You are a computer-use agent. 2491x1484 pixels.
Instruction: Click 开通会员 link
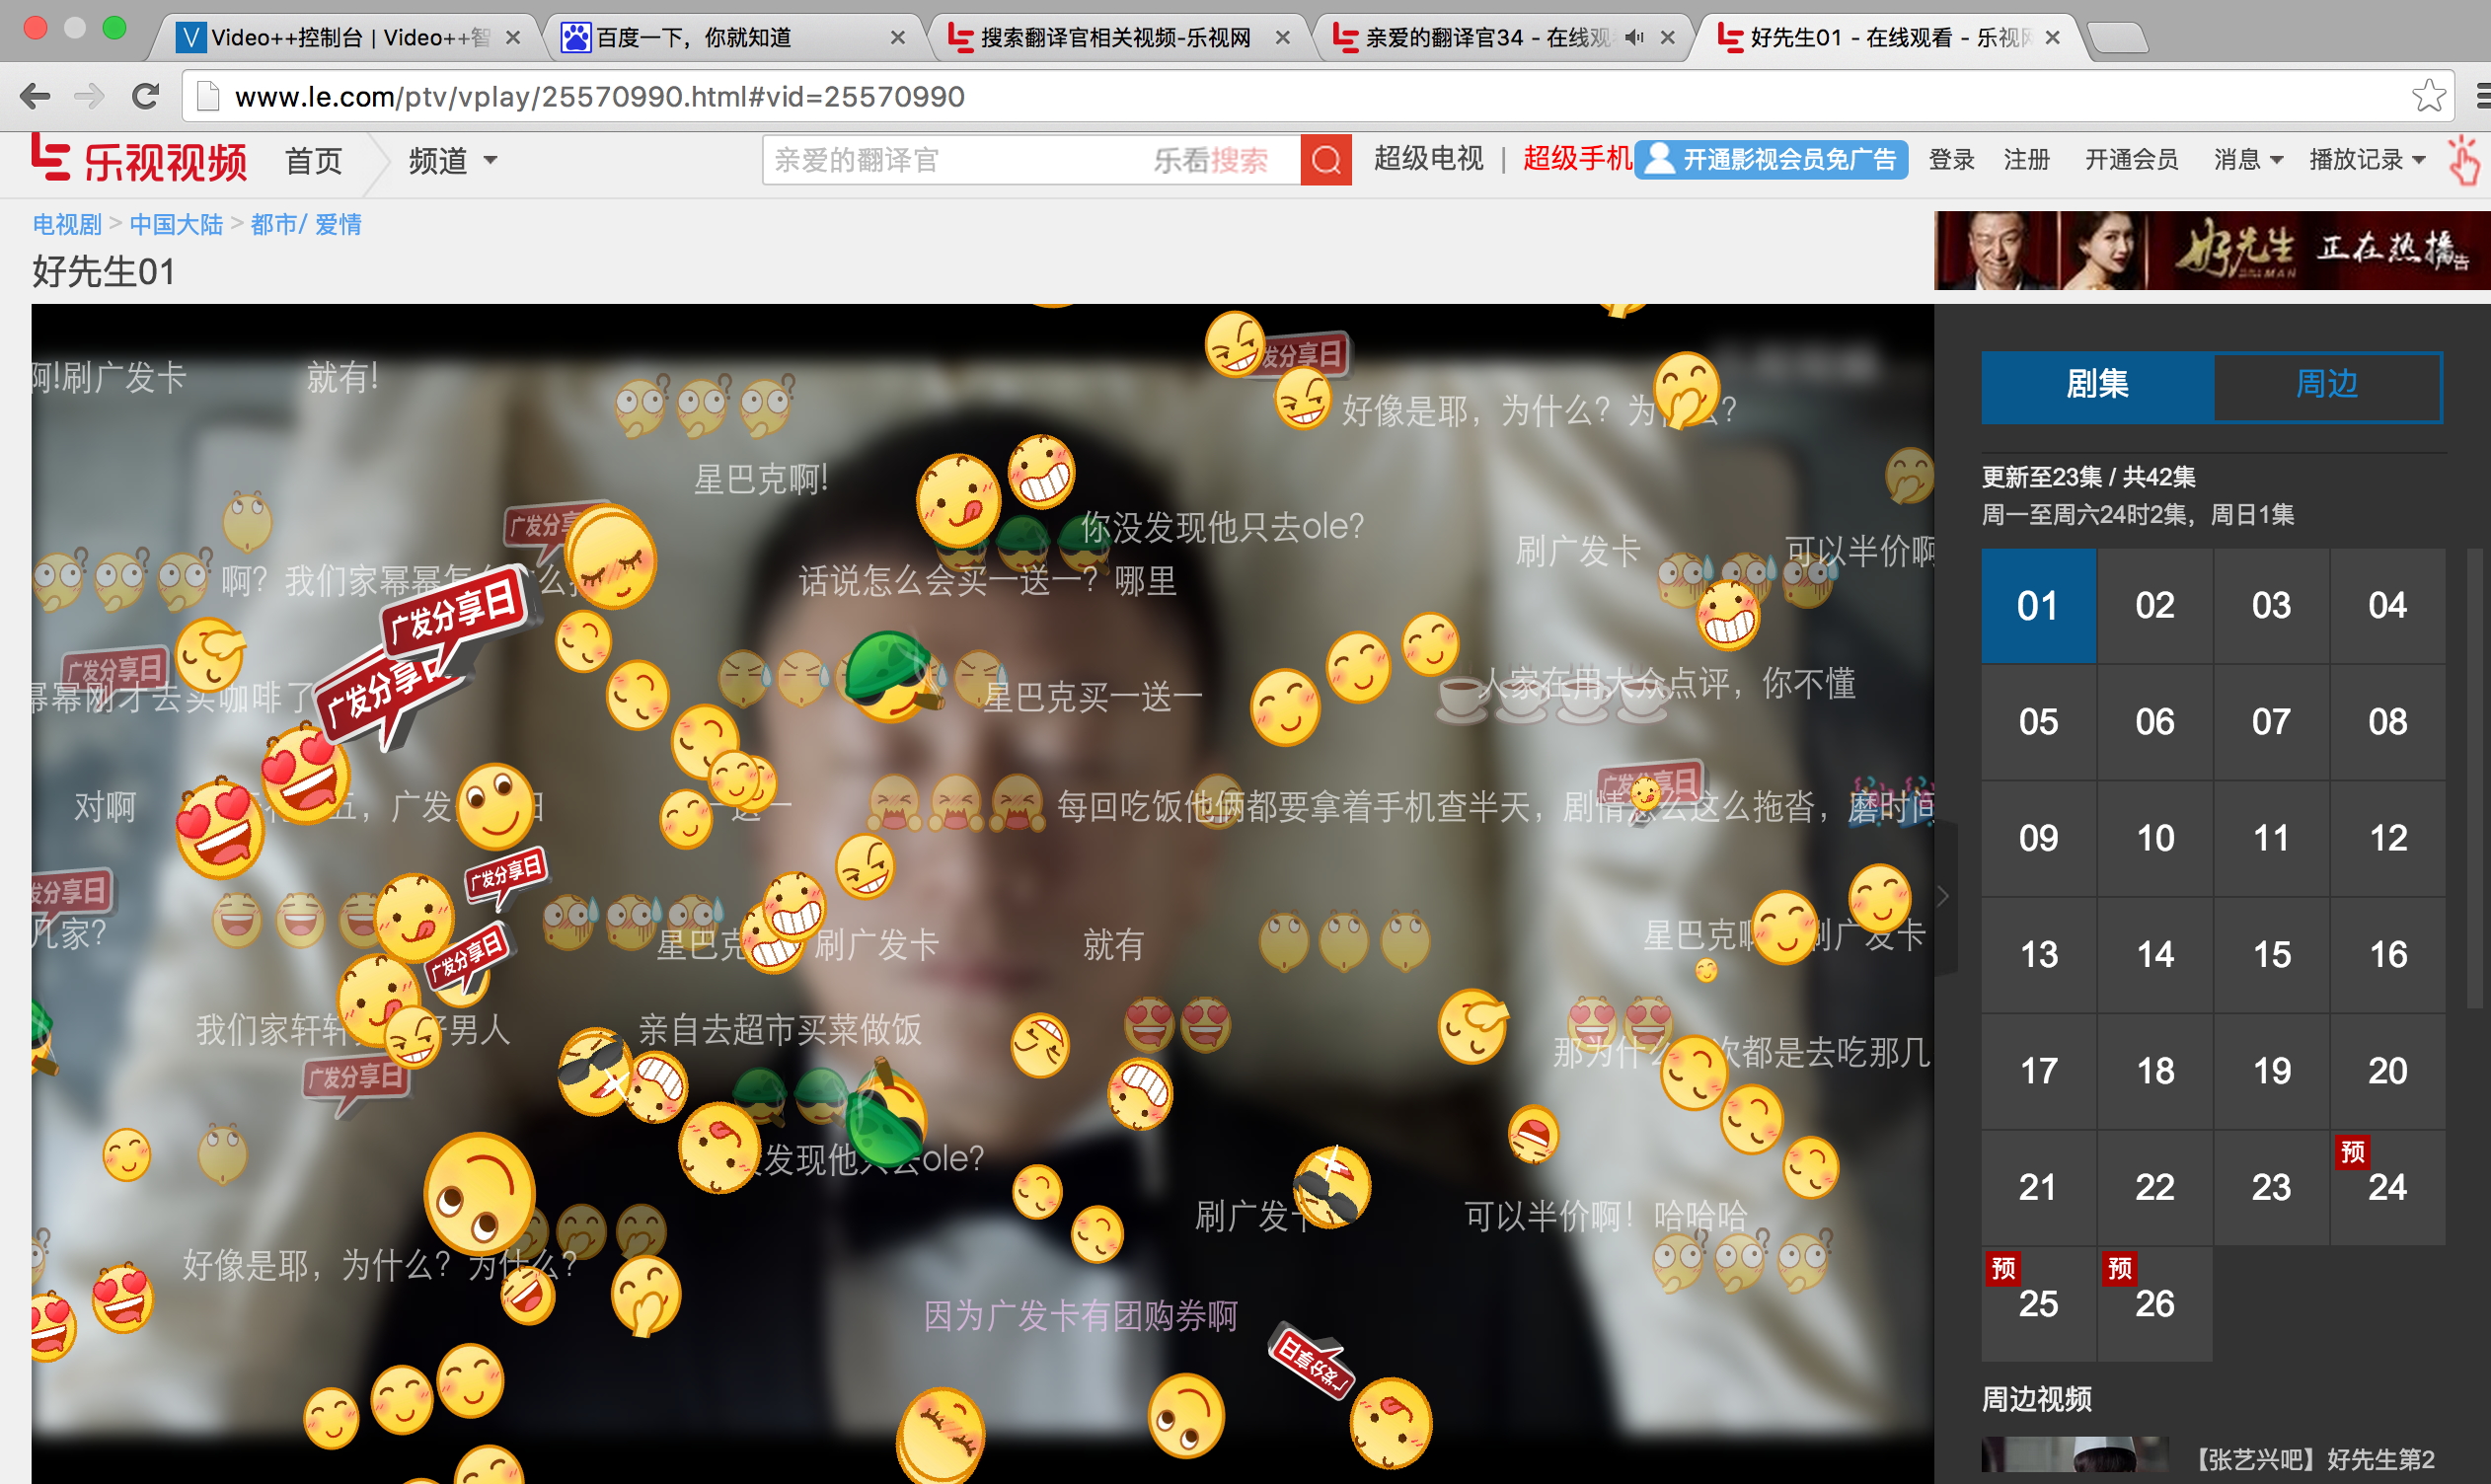coord(2131,160)
